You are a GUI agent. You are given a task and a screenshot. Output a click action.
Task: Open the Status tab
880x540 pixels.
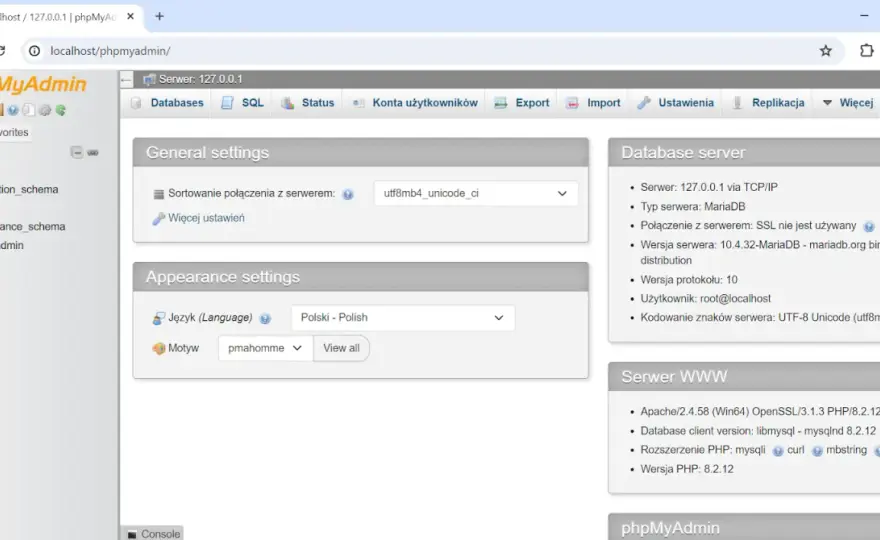pyautogui.click(x=308, y=103)
